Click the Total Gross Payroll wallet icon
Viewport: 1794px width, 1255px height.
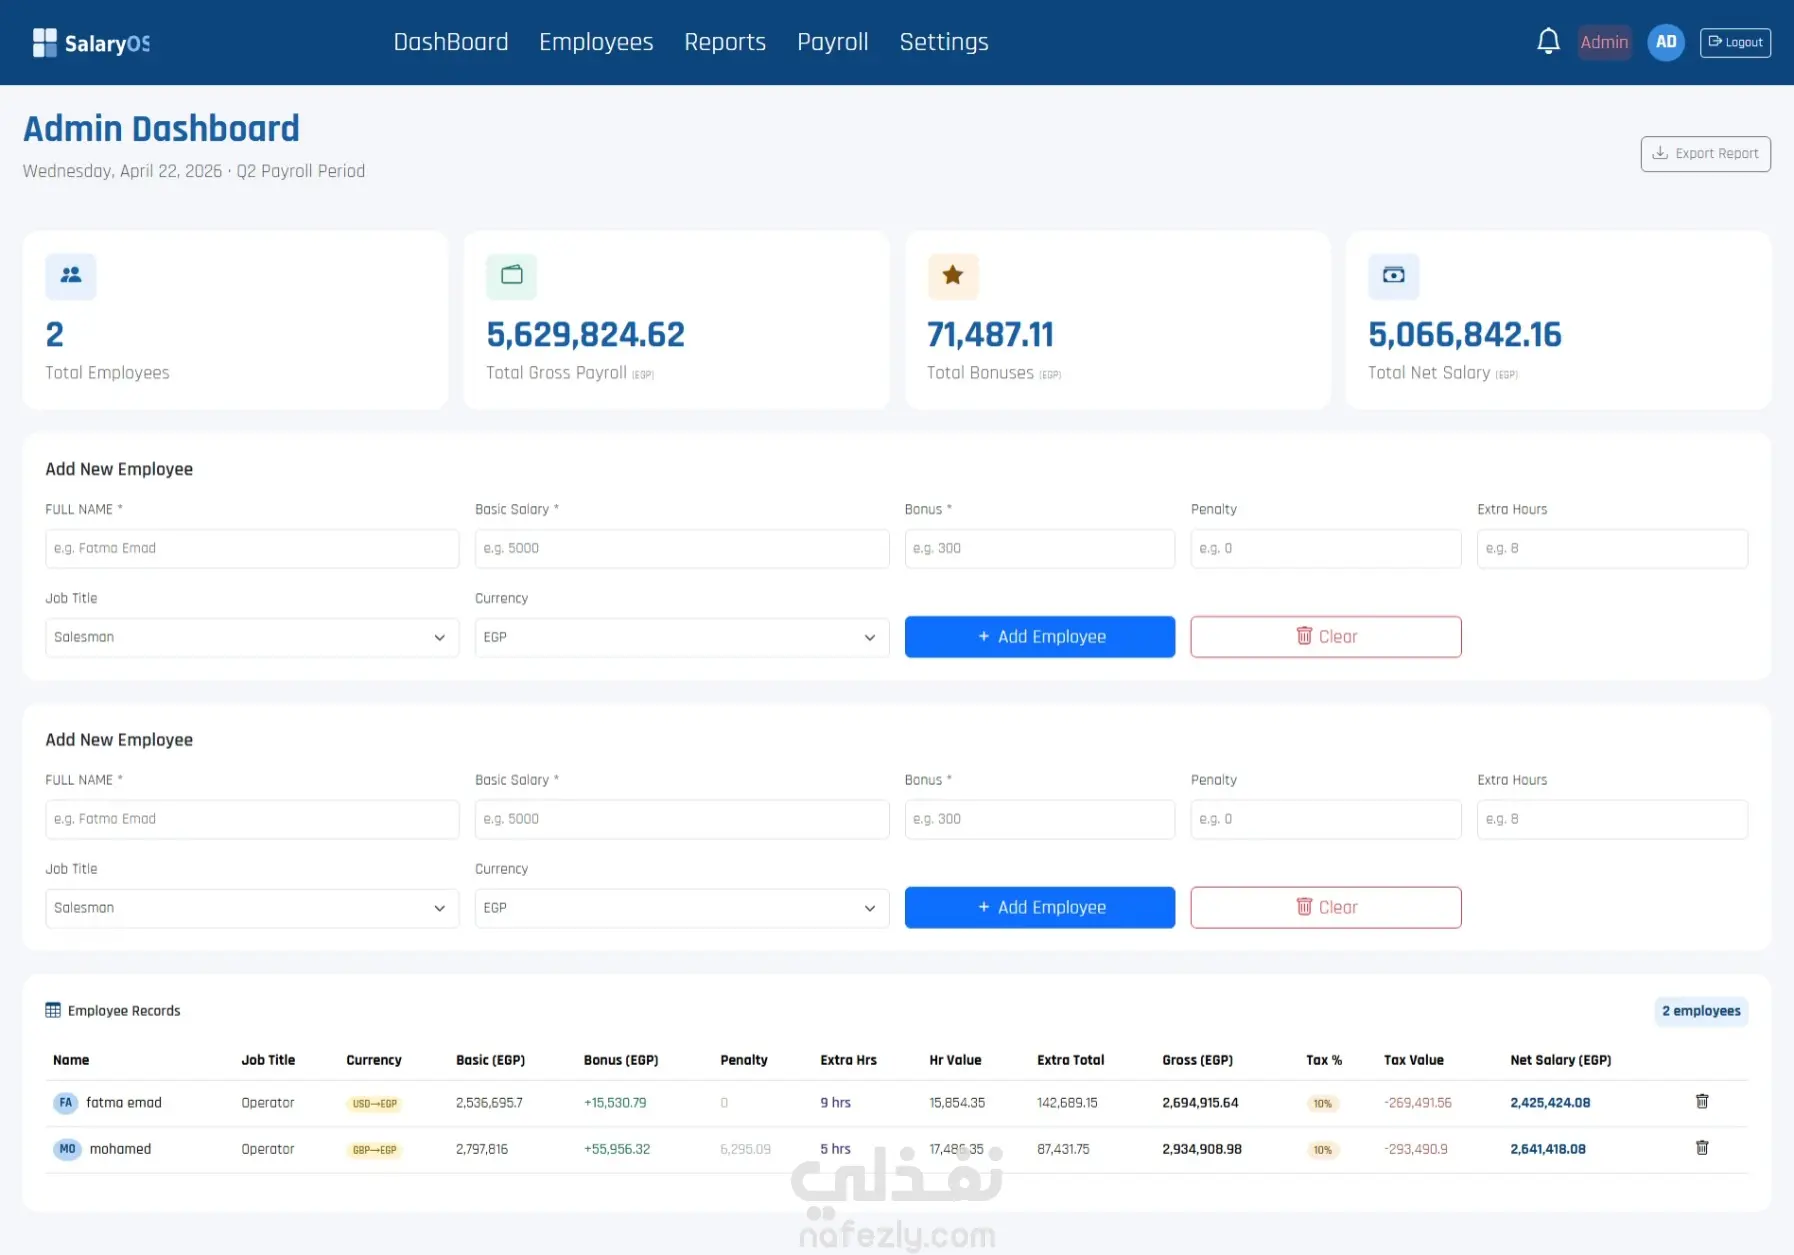click(512, 275)
